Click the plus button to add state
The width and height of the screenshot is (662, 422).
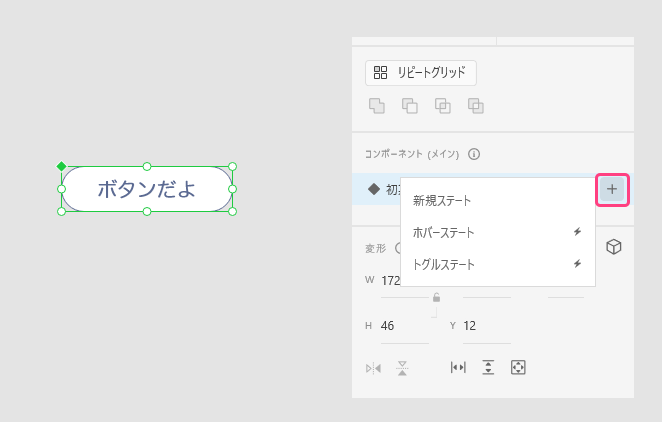(612, 189)
